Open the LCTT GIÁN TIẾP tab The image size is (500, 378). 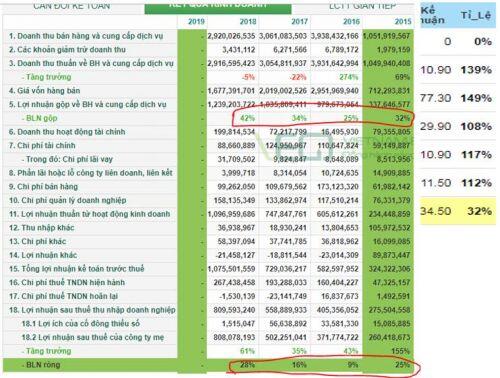[x=362, y=6]
